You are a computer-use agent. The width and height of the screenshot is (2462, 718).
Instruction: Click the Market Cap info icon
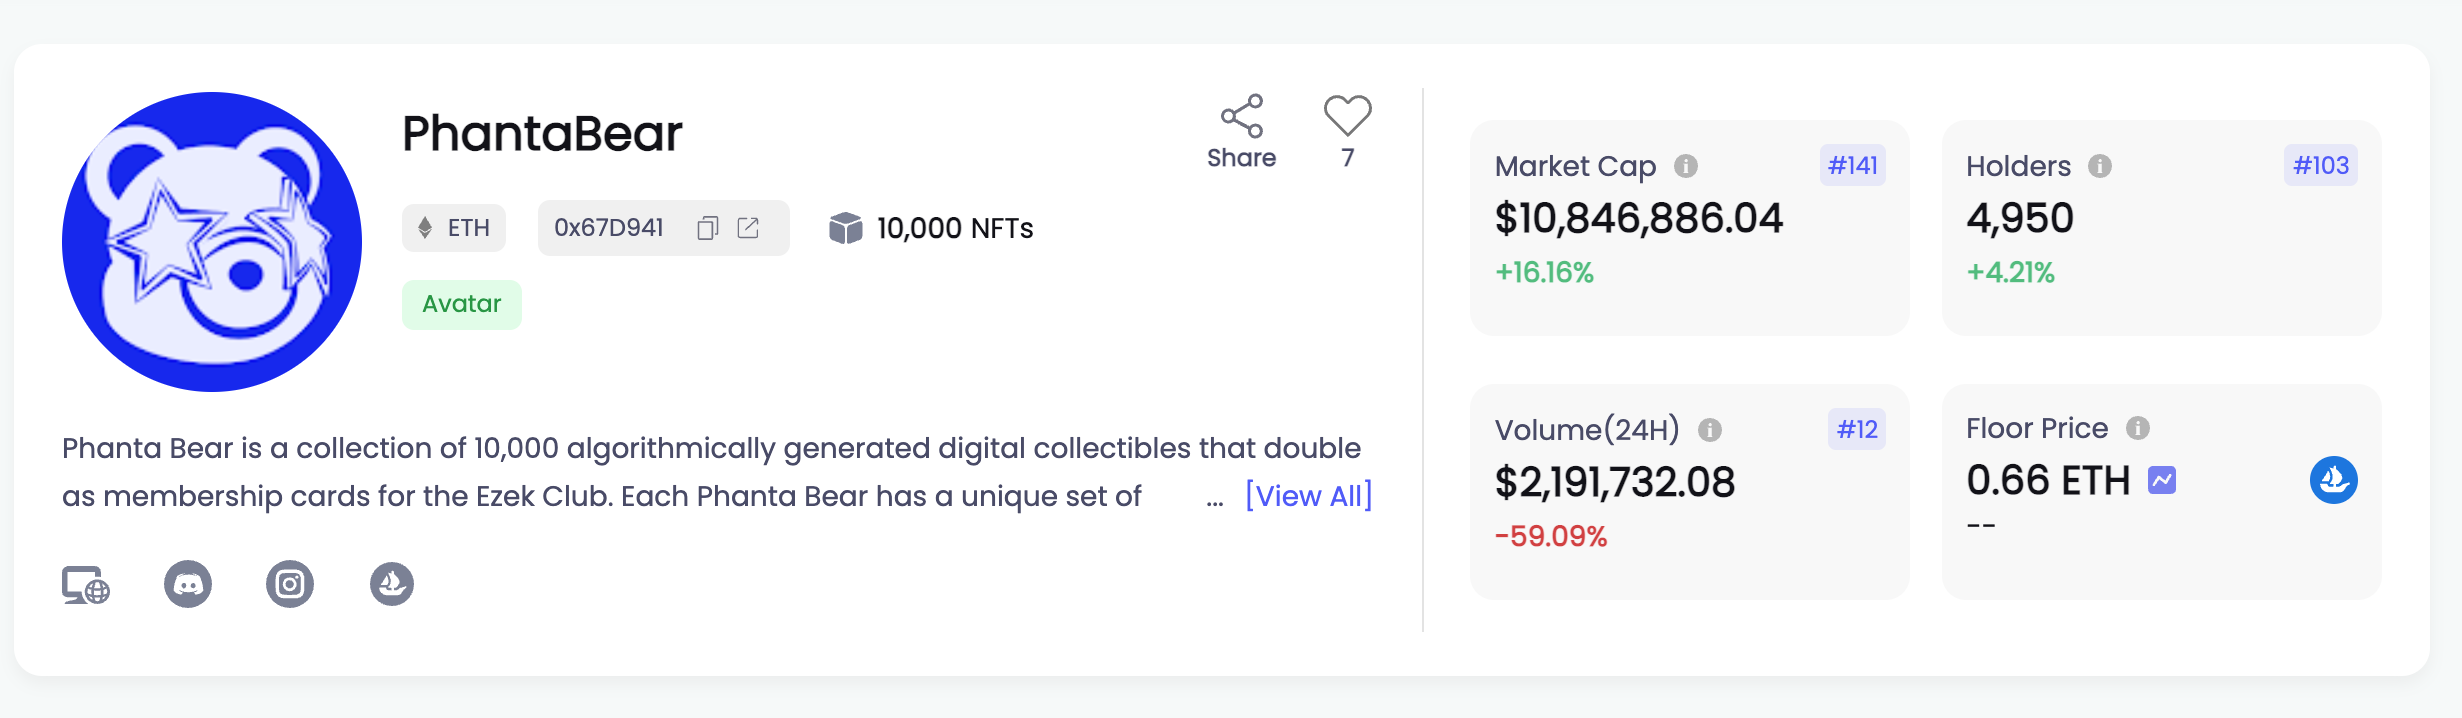point(1686,166)
